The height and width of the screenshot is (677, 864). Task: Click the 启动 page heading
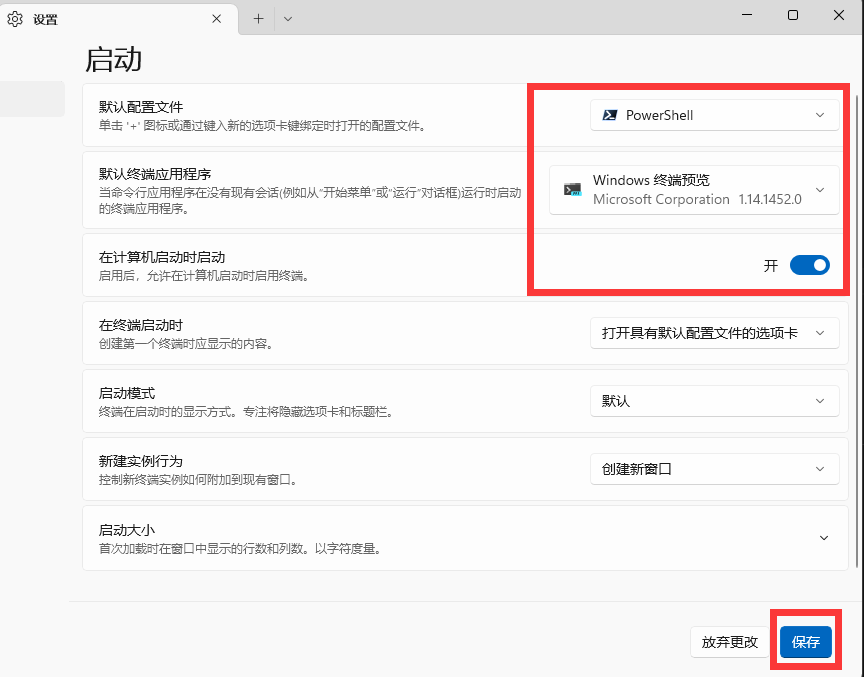pos(114,59)
